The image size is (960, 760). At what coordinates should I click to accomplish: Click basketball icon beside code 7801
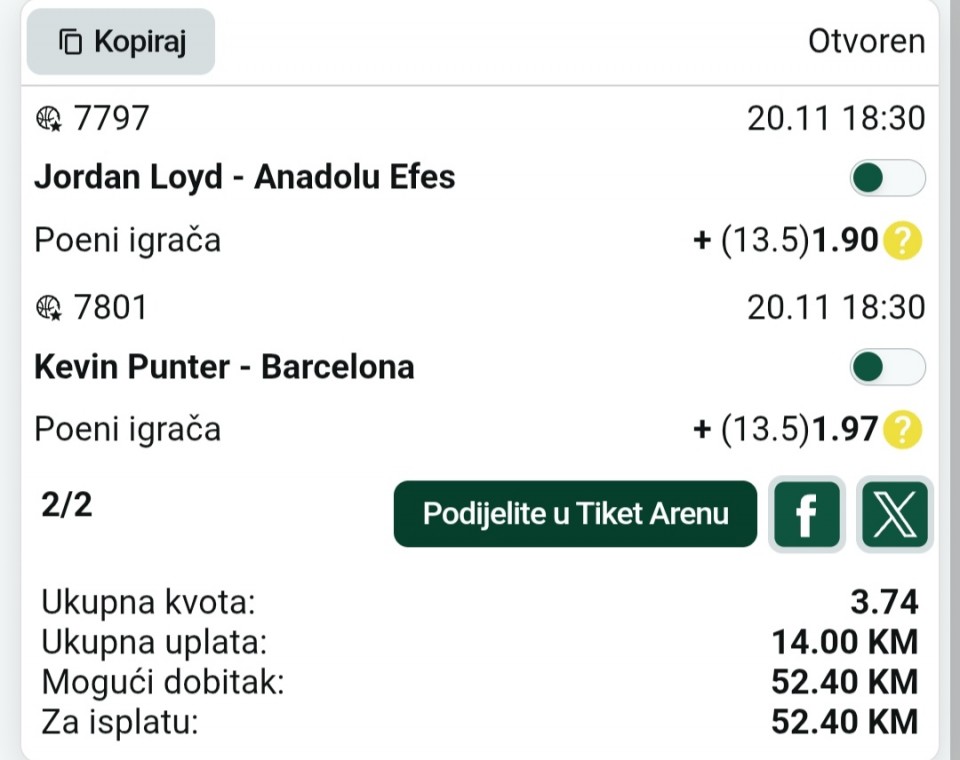point(49,308)
